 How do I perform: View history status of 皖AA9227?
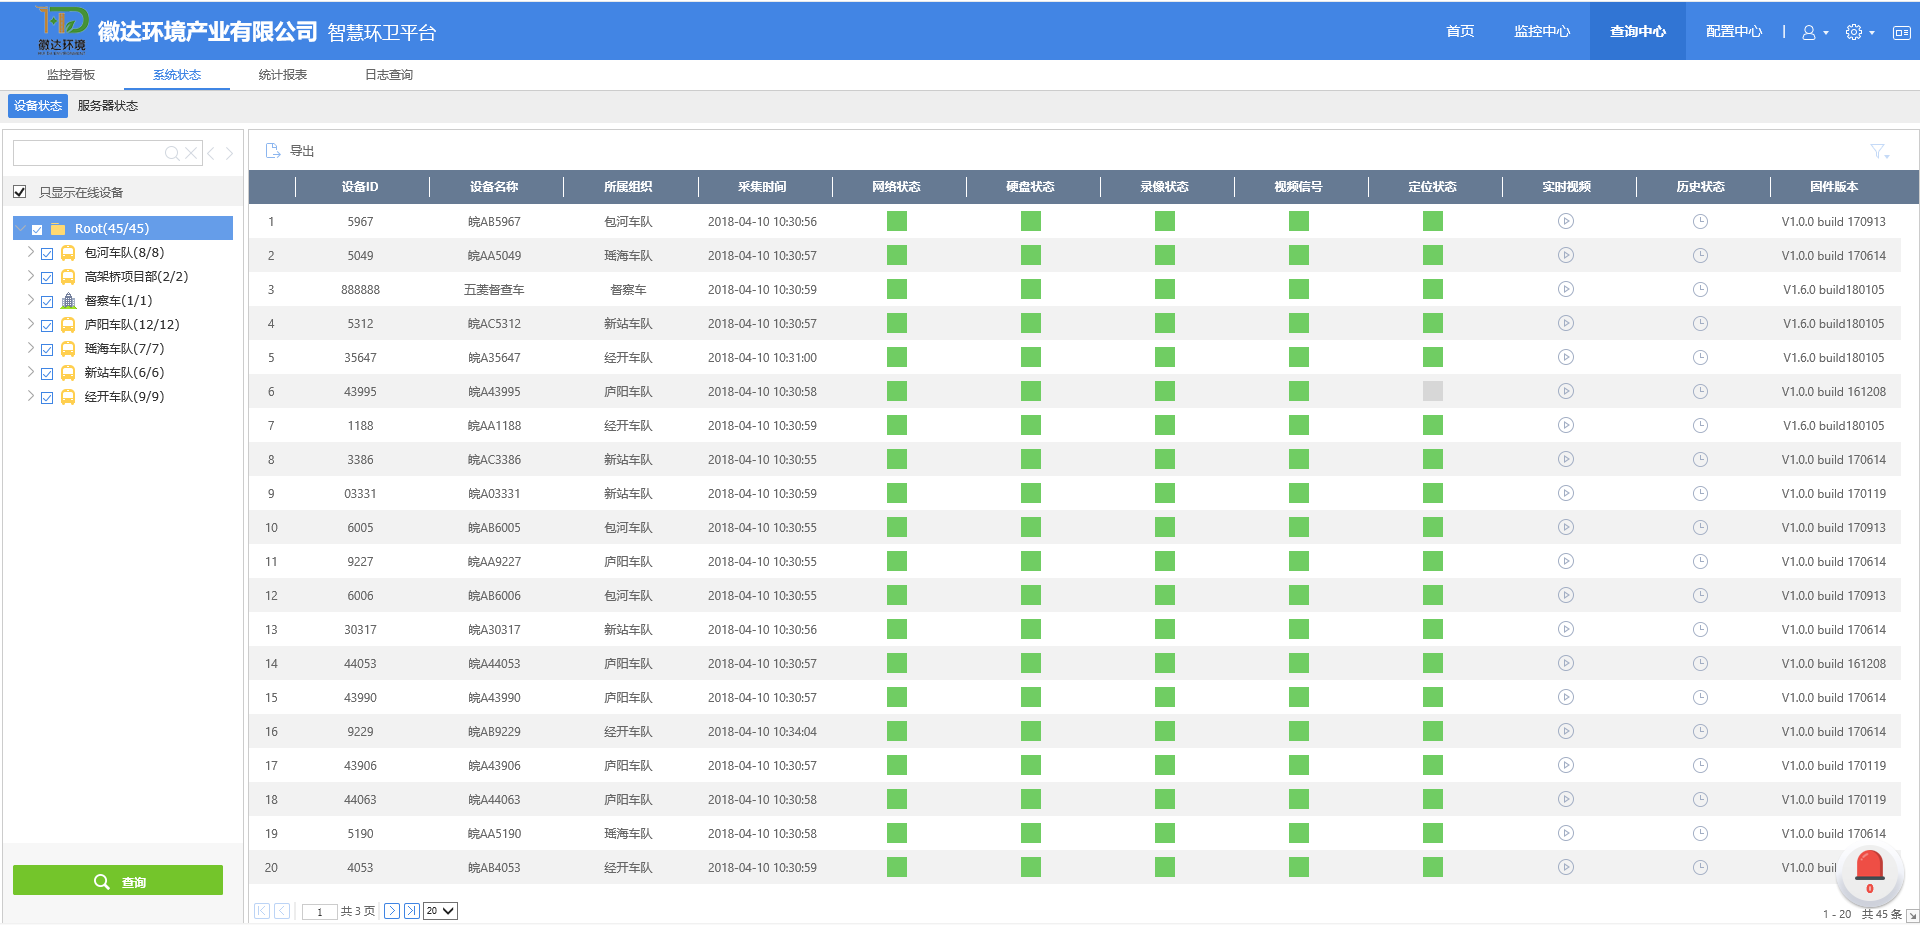point(1700,561)
